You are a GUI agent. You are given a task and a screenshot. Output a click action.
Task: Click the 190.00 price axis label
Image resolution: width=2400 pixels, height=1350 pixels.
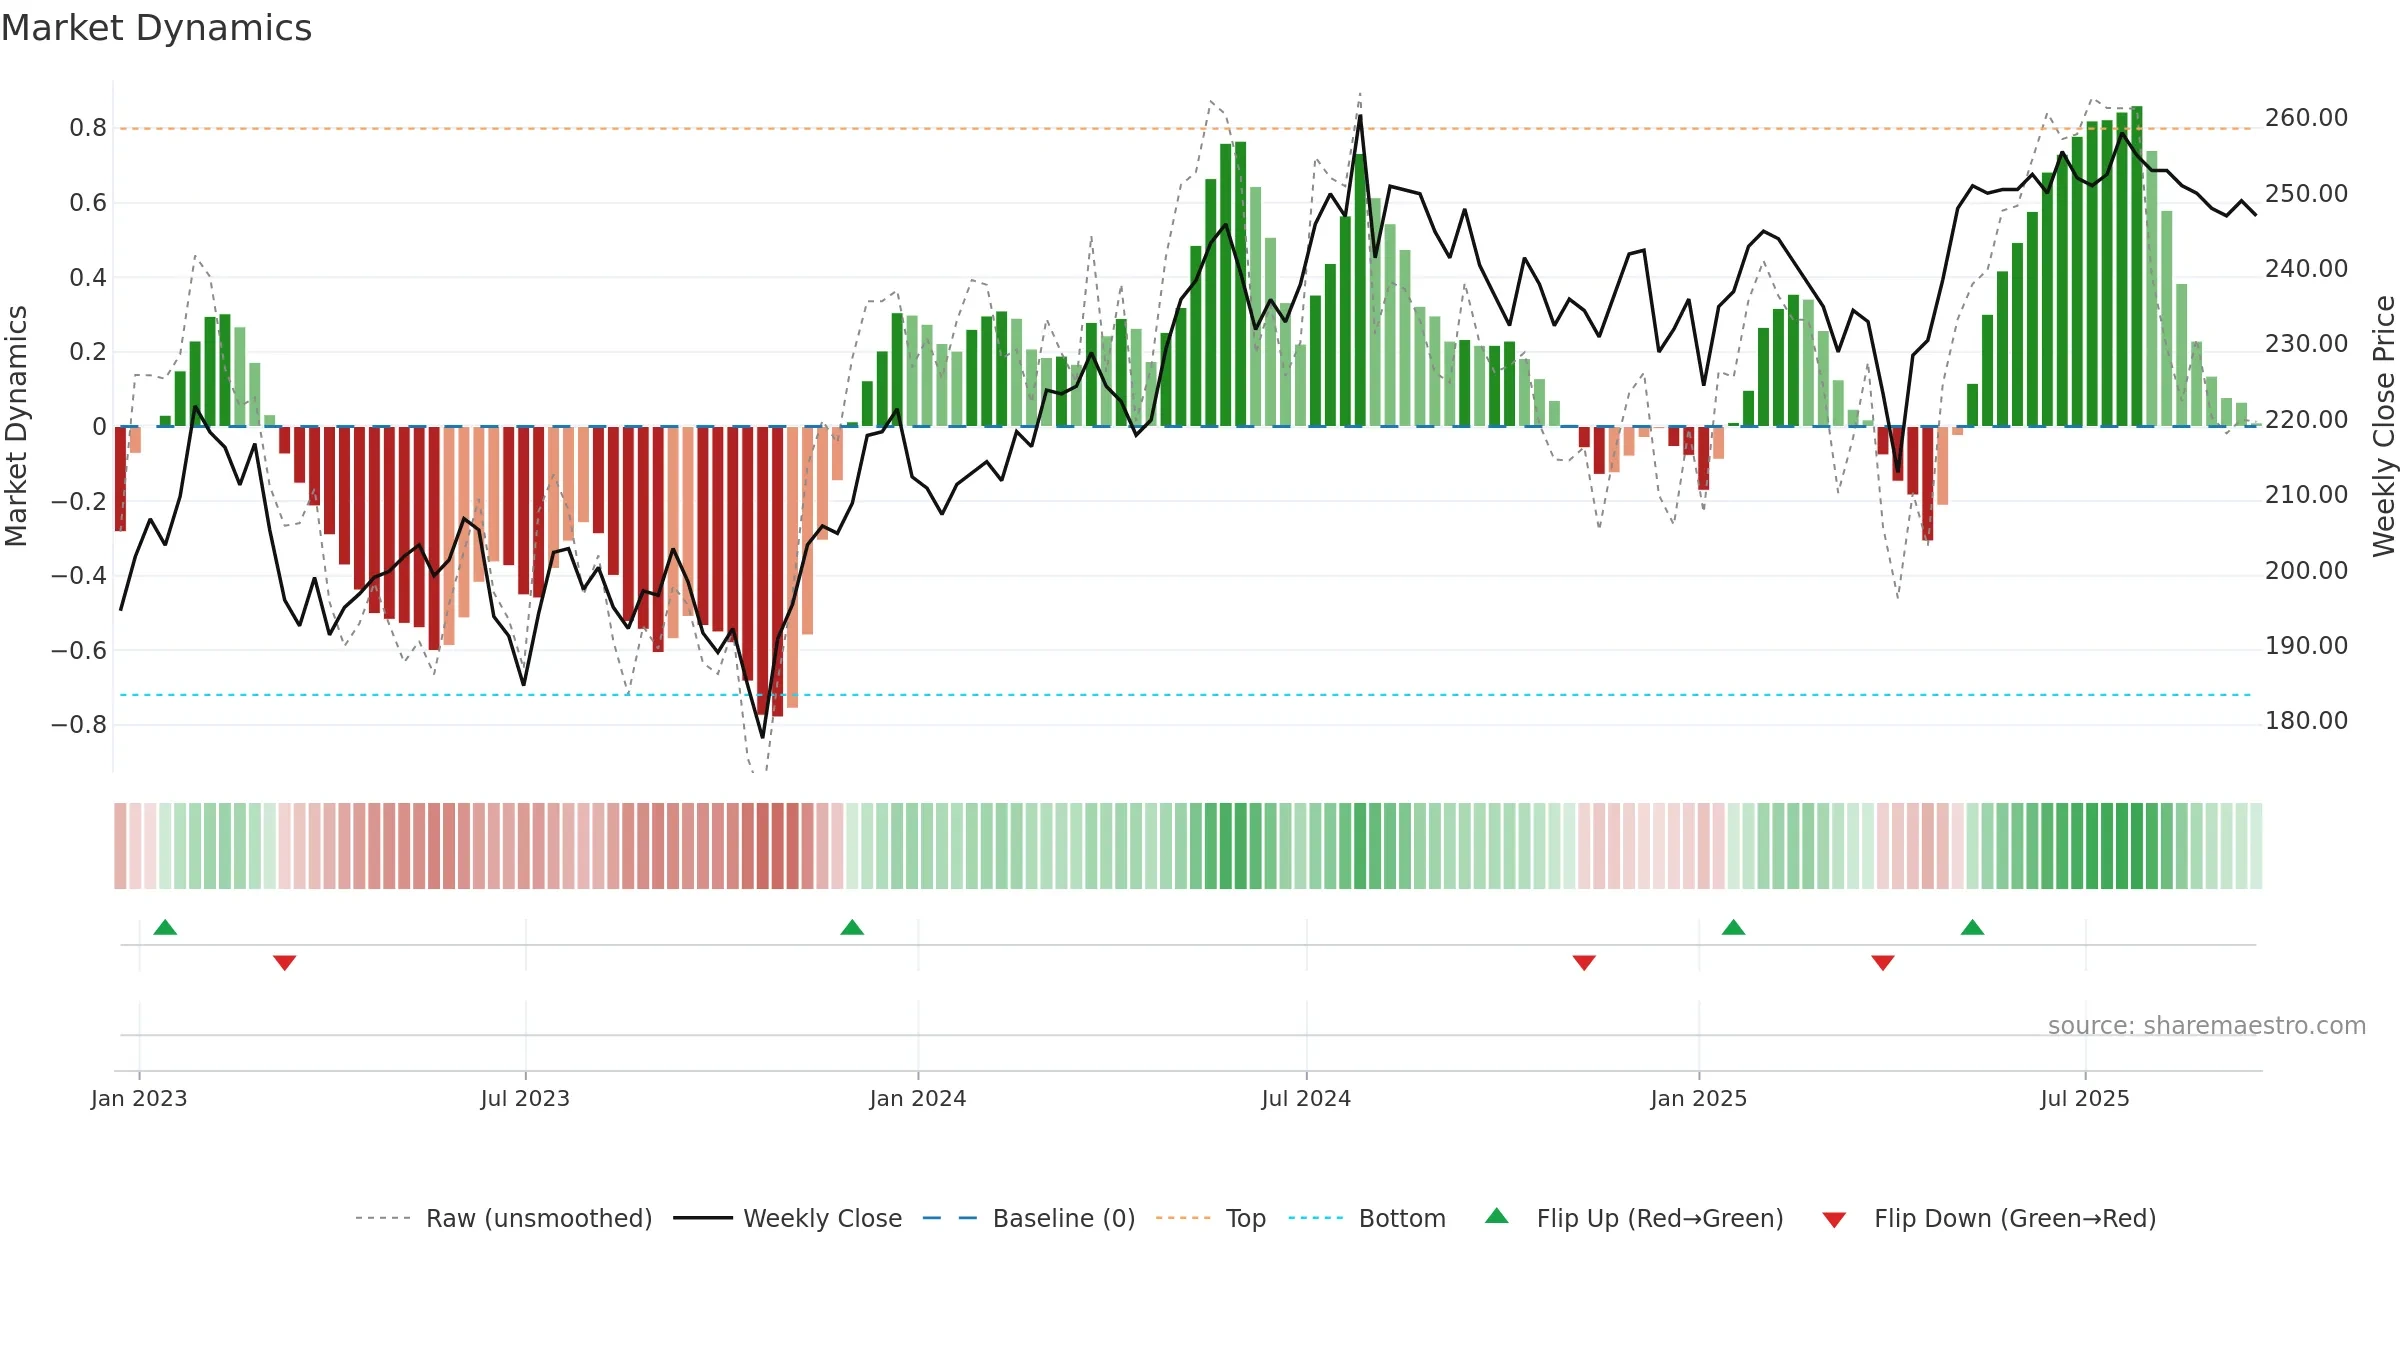tap(2306, 646)
